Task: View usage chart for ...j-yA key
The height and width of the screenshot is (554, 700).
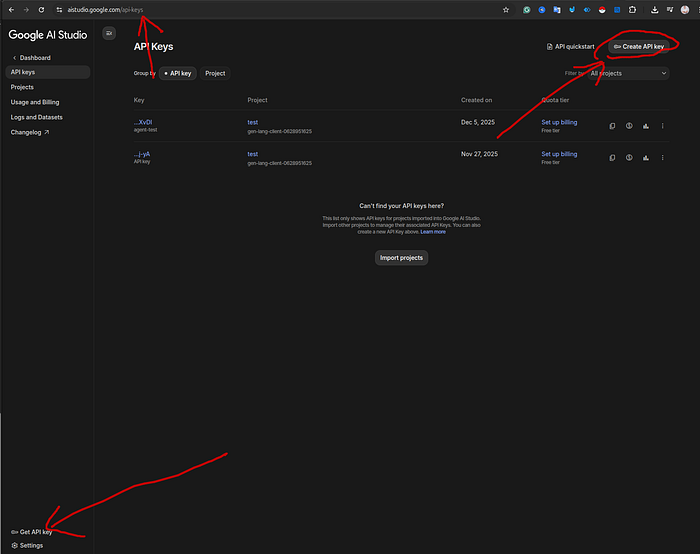Action: [x=646, y=157]
